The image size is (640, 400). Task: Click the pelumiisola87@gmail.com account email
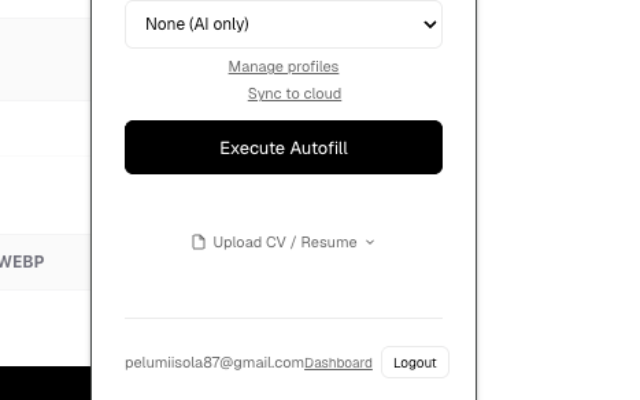[214, 363]
